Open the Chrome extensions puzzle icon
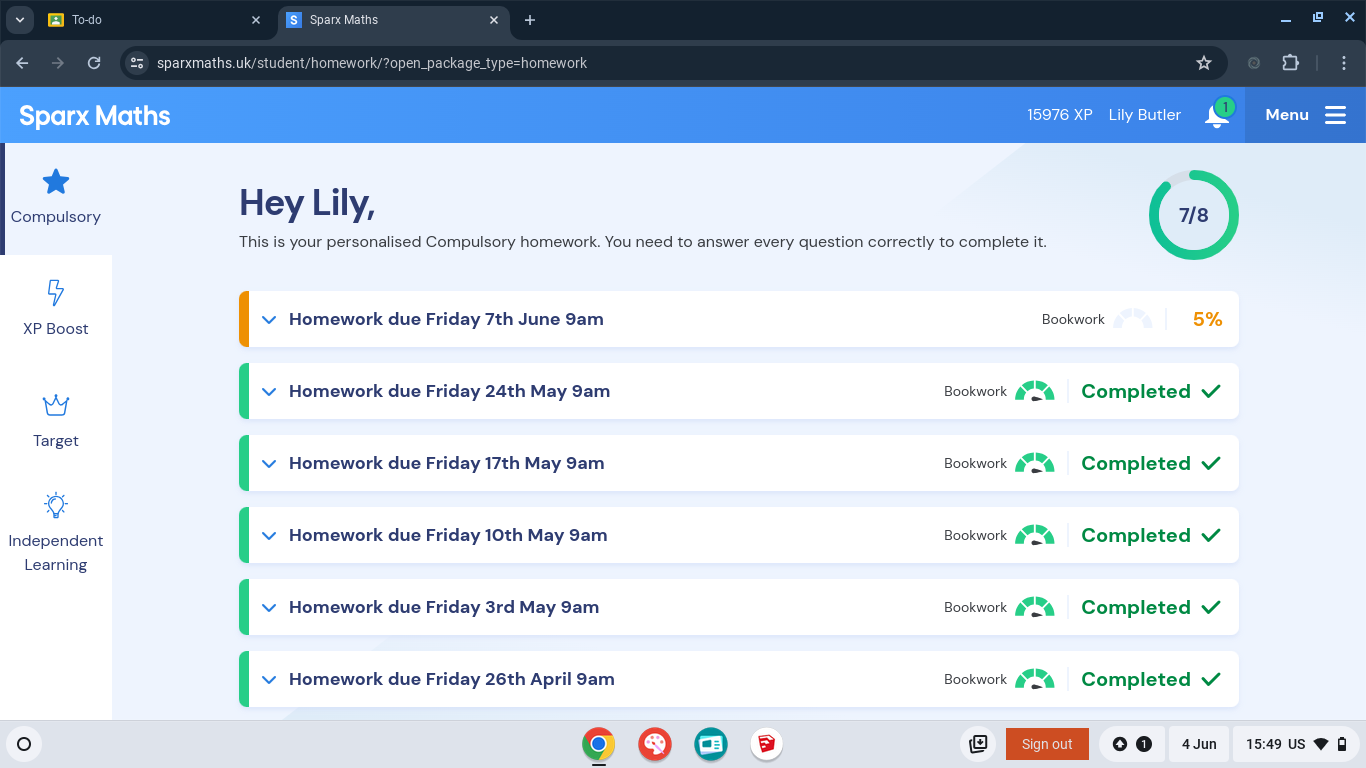Image resolution: width=1366 pixels, height=768 pixels. point(1290,63)
